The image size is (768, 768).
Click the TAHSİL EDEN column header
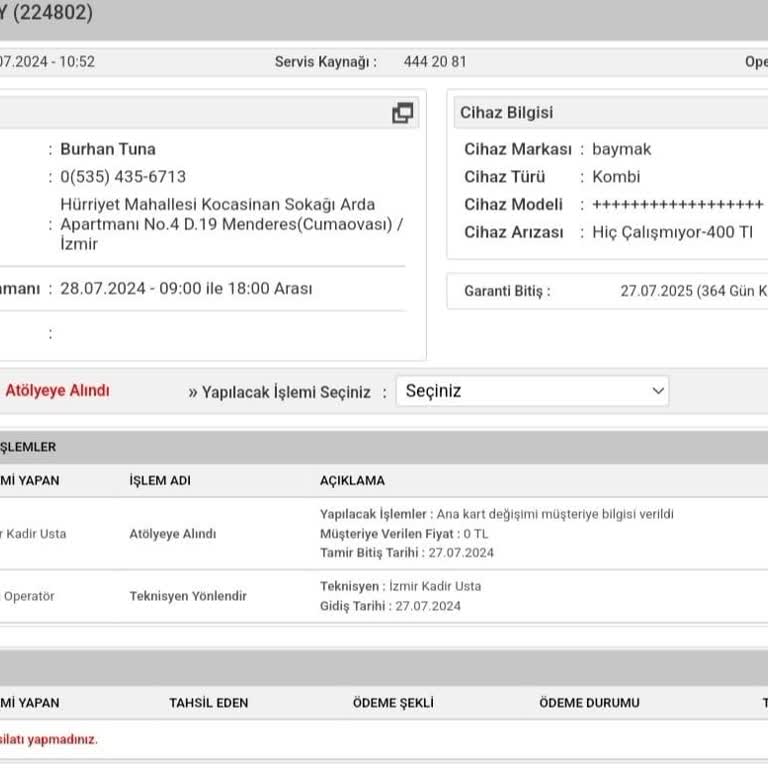tap(208, 703)
